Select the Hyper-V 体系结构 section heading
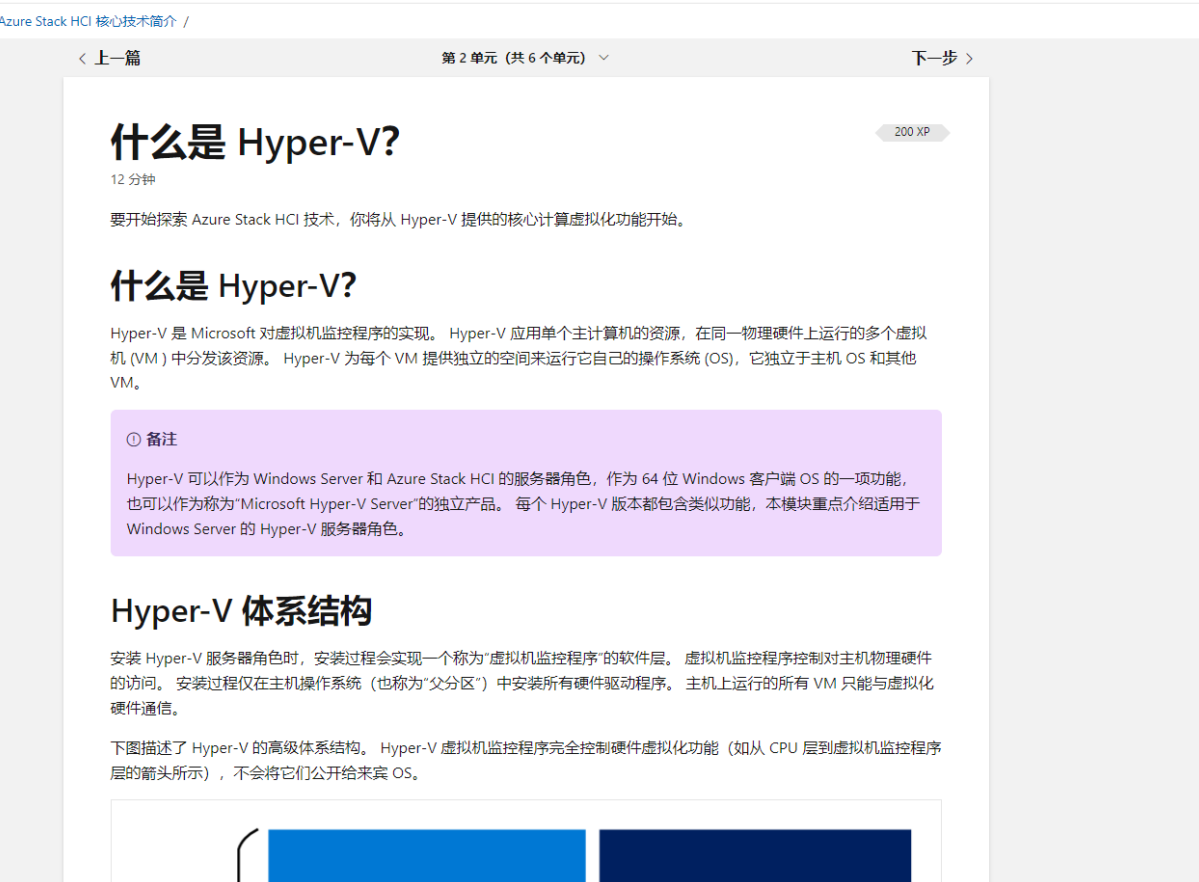This screenshot has height=882, width=1199. (x=241, y=610)
